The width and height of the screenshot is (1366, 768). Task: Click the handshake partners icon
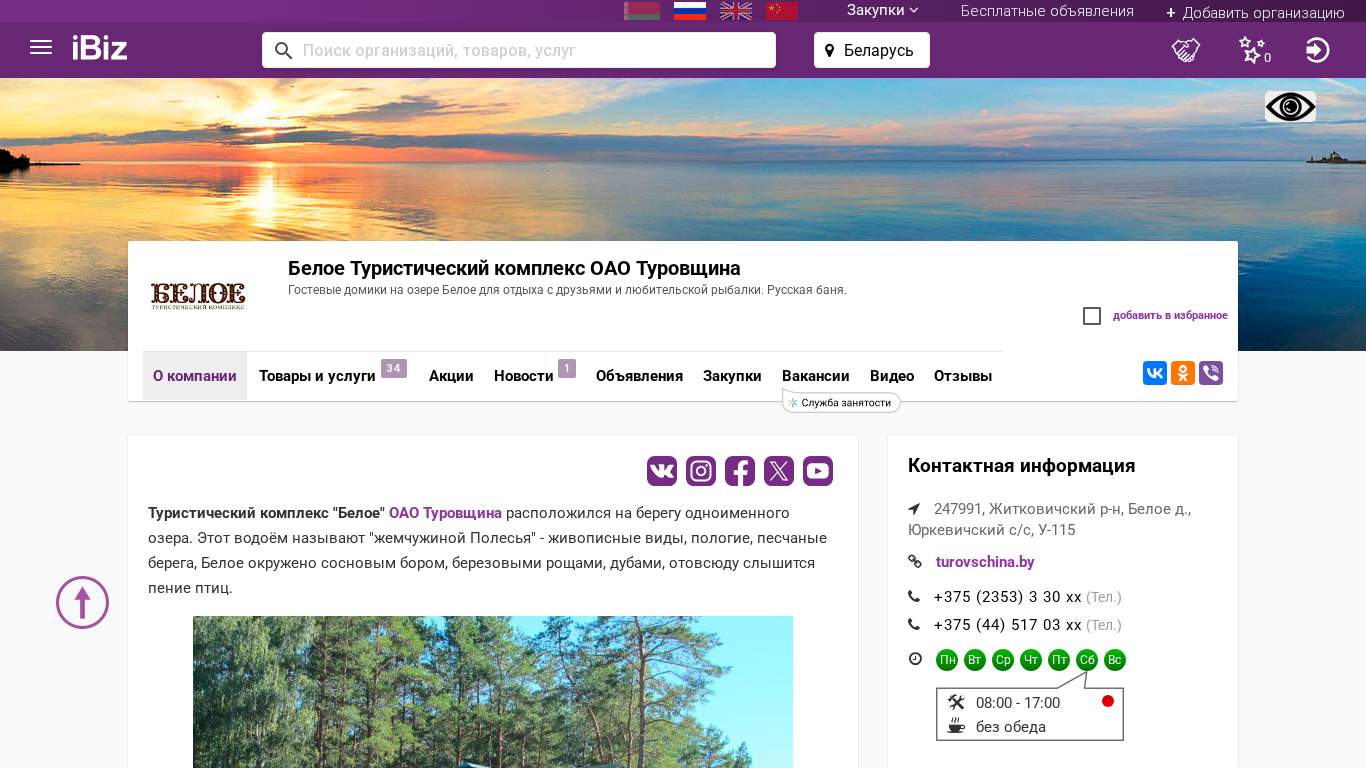click(x=1186, y=50)
